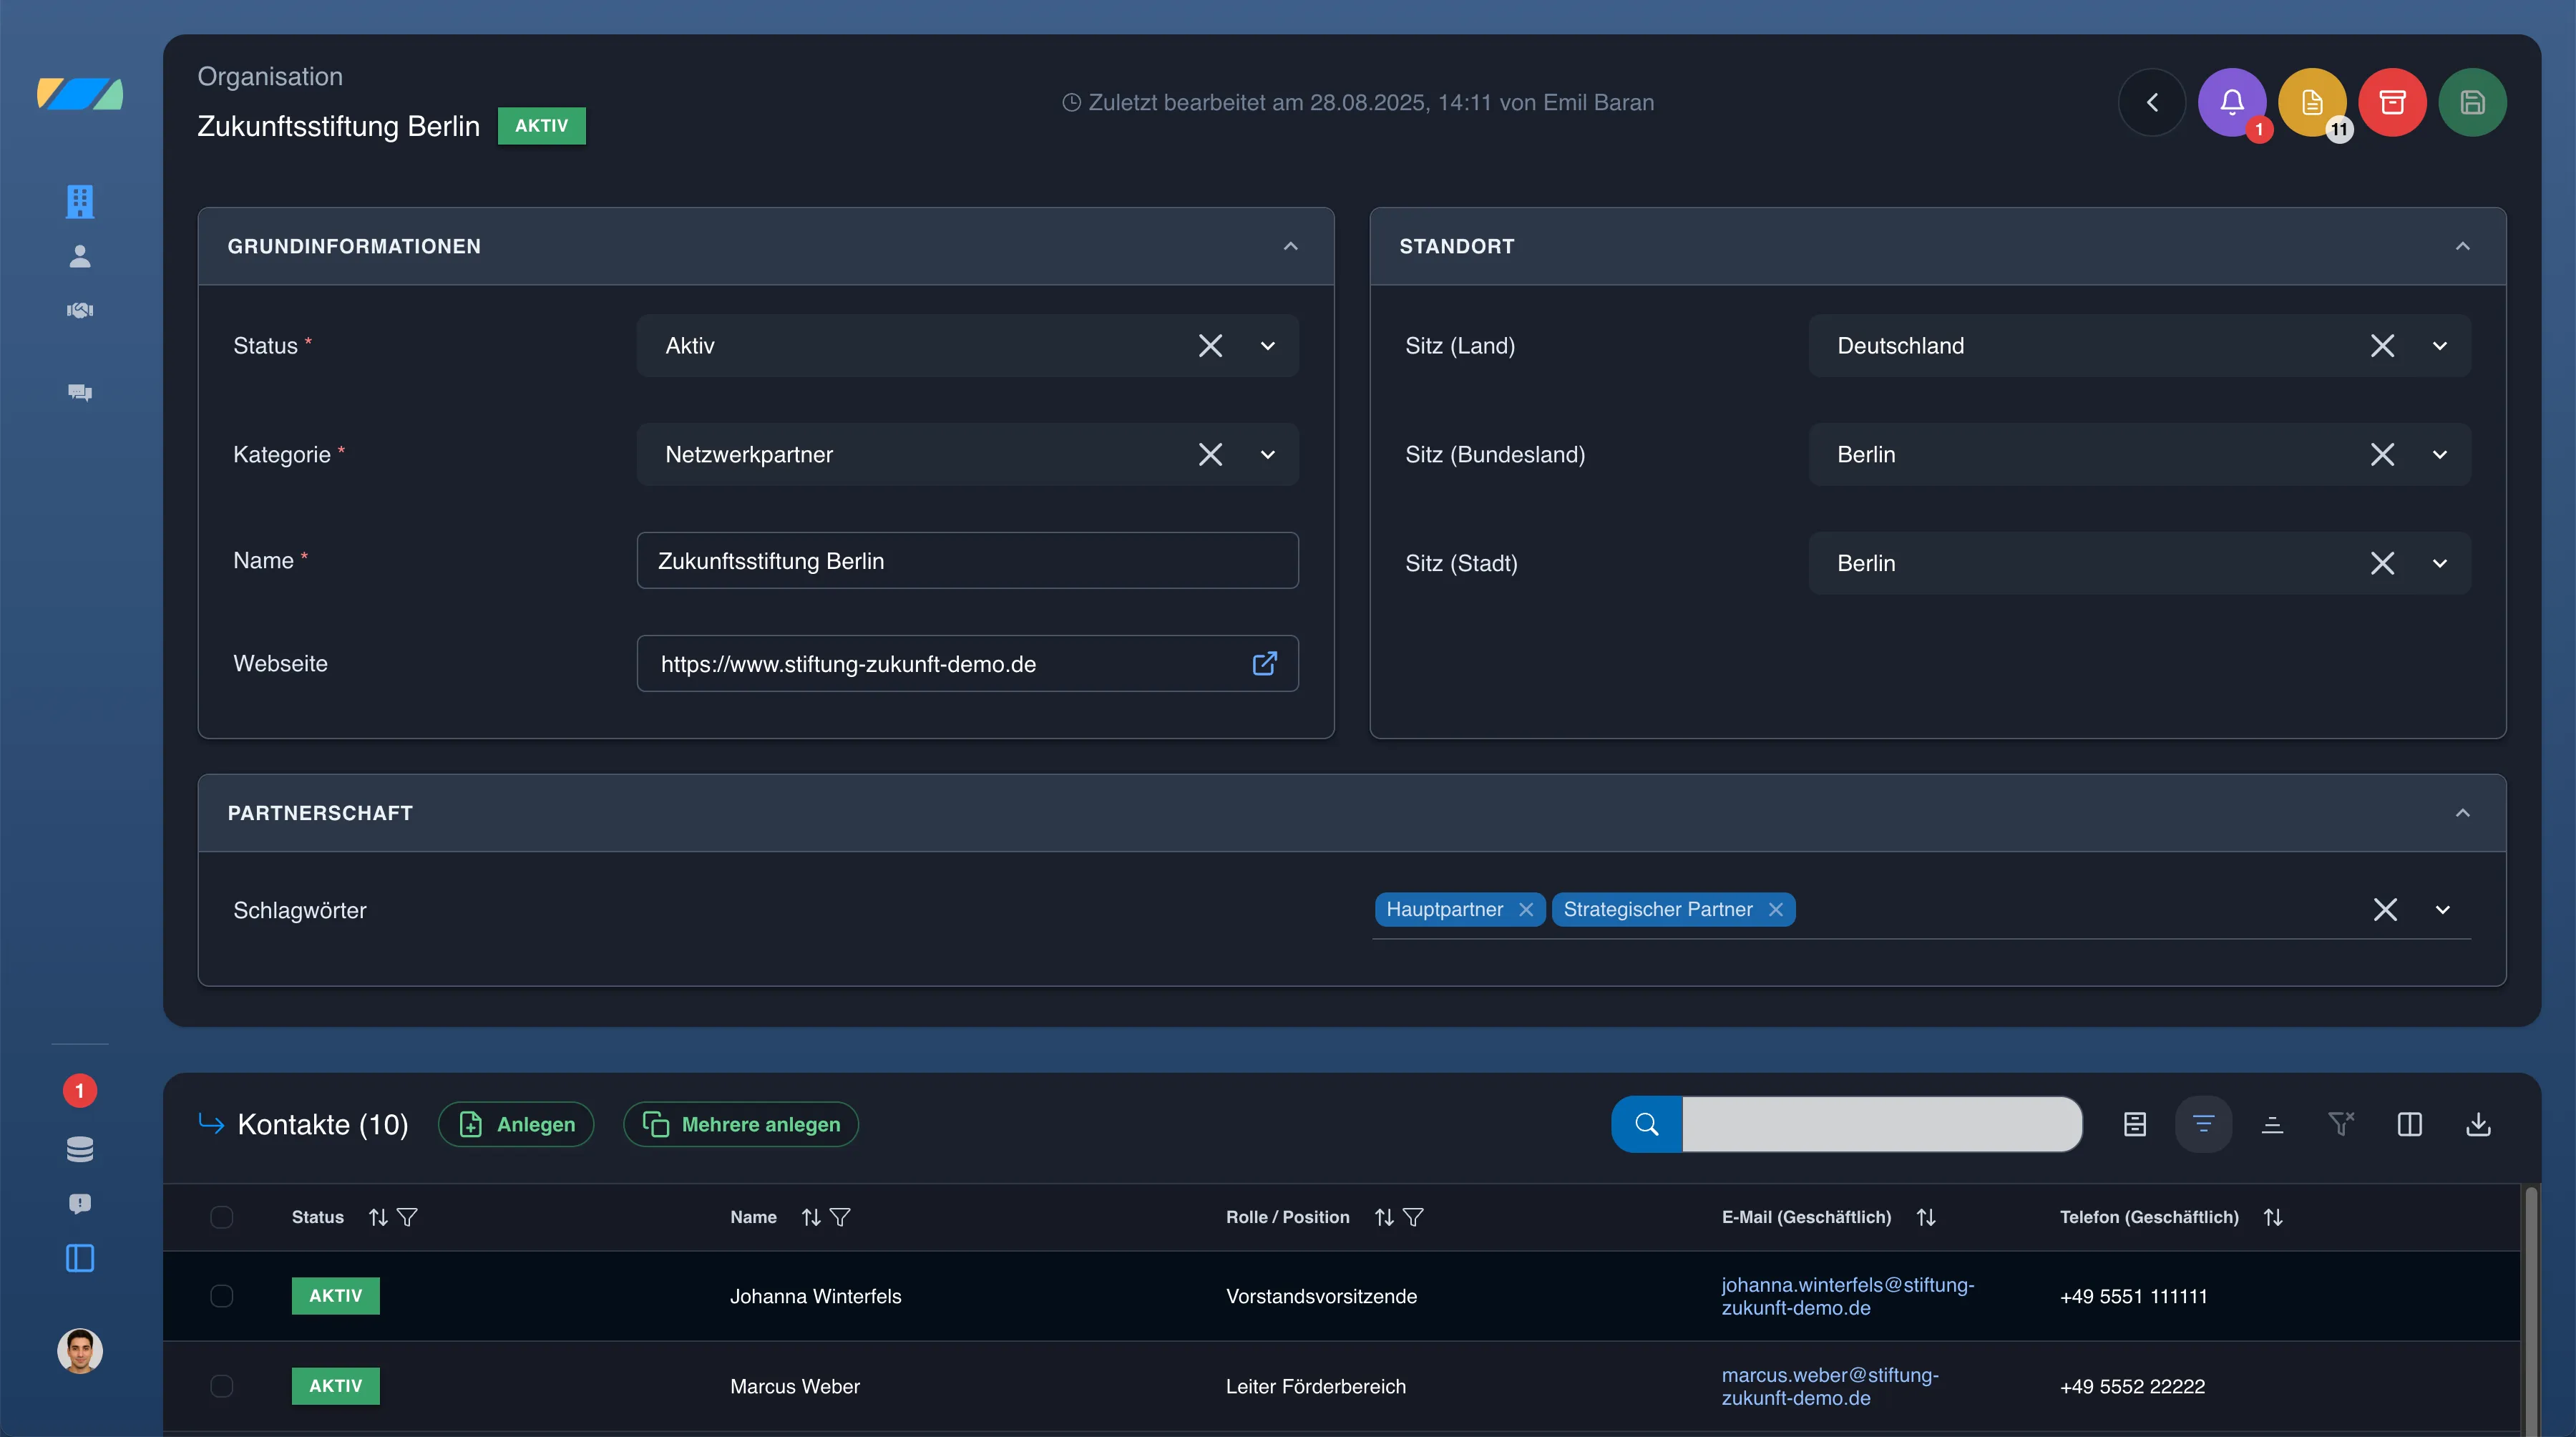Screen dimensions: 2576x1437
Task: Click into the Name input field
Action: click(x=967, y=561)
